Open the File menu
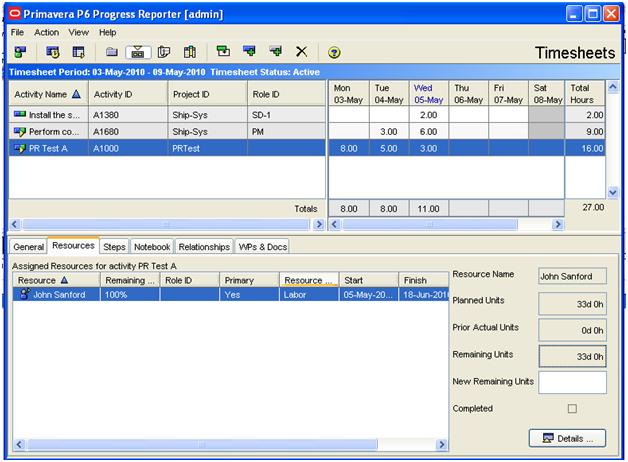This screenshot has width=628, height=462. [17, 32]
